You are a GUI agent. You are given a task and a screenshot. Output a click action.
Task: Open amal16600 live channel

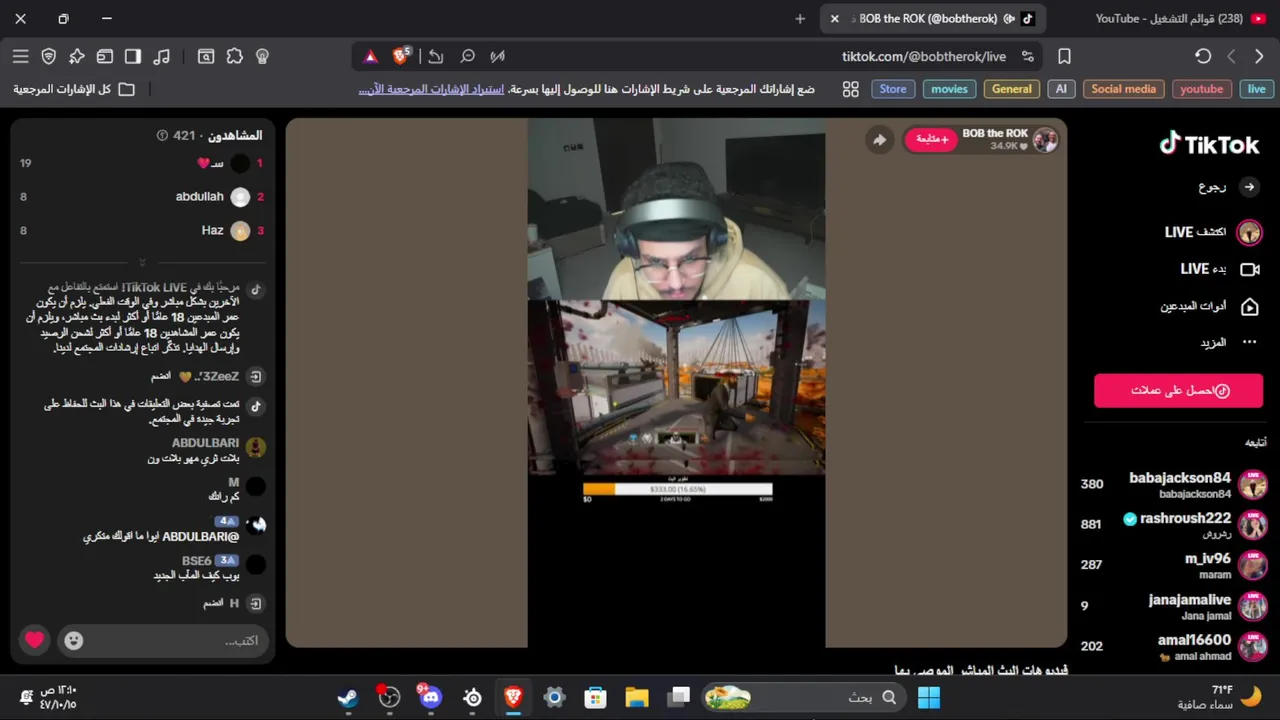pos(1174,646)
